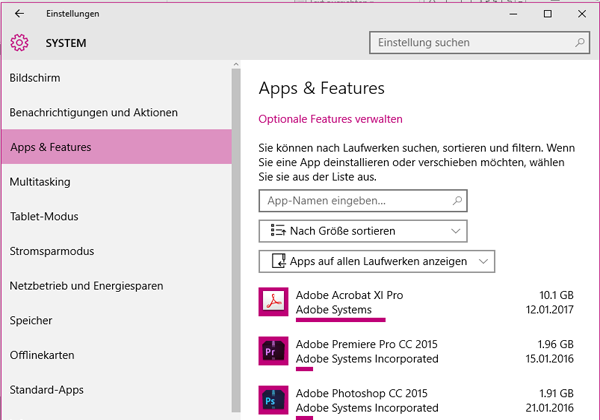Open the Tablet-Modus settings
Image resolution: width=600 pixels, height=420 pixels.
coord(117,217)
